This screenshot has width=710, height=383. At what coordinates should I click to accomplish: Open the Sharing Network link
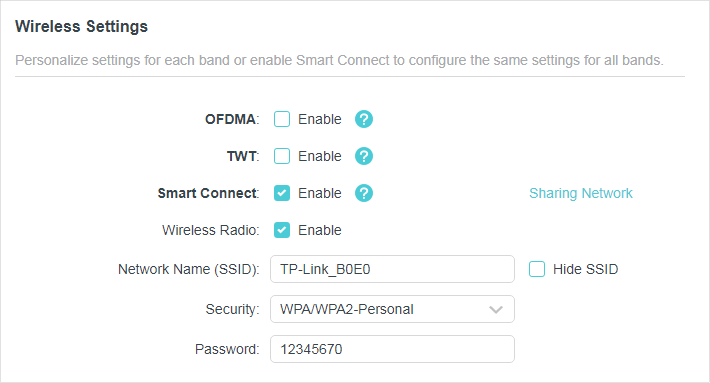(x=580, y=193)
